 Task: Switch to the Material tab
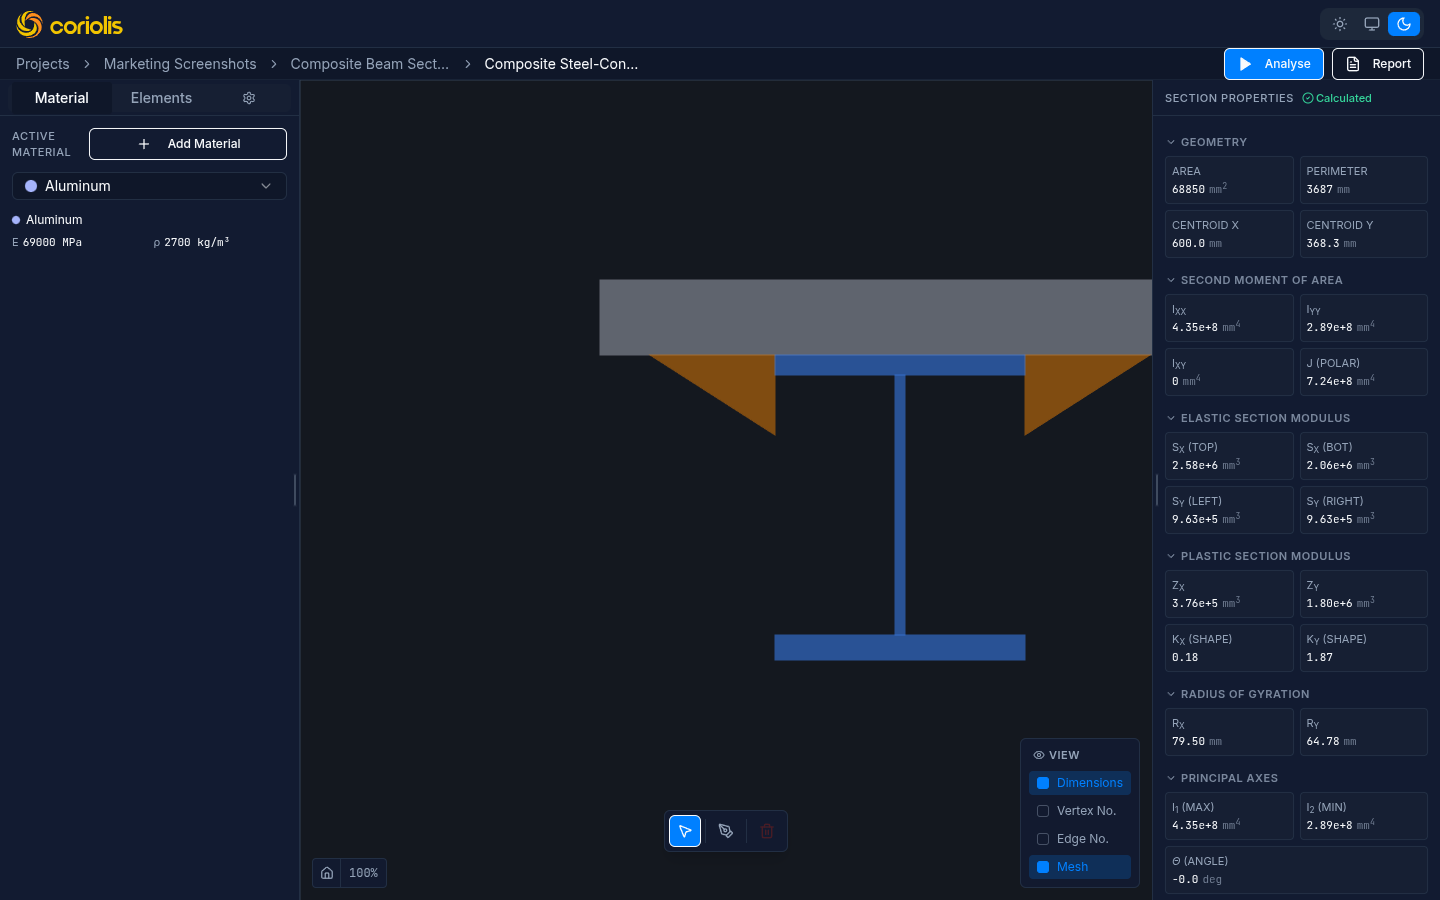click(61, 98)
